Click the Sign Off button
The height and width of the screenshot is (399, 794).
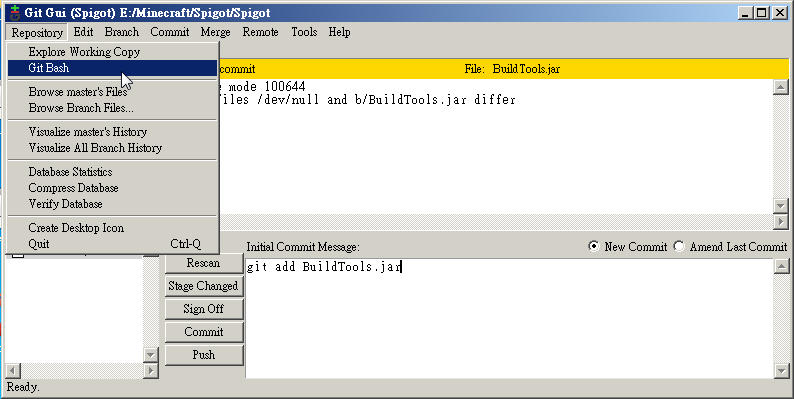(204, 309)
